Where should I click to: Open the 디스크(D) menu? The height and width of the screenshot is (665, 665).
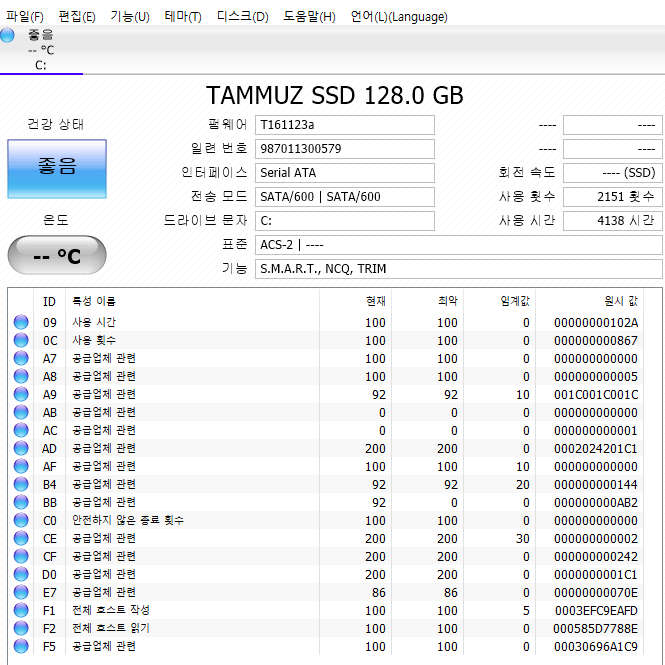tap(243, 17)
